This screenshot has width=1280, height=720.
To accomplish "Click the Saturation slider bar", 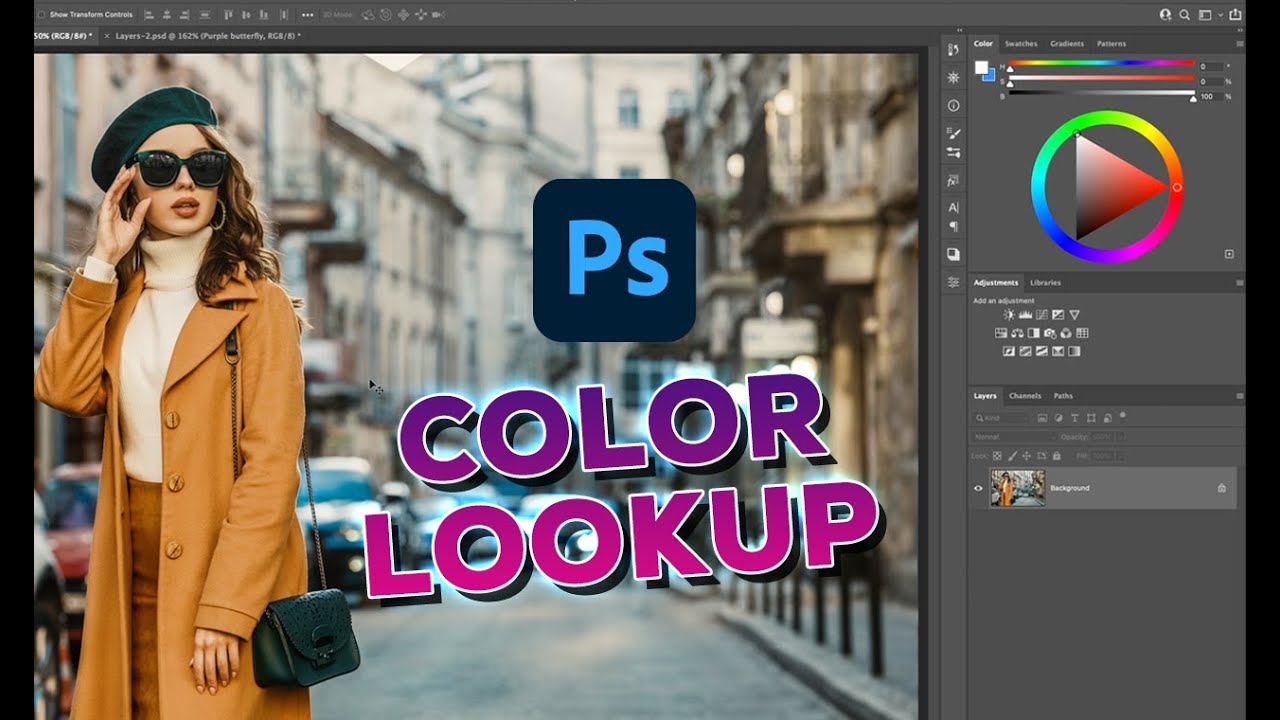I will [1101, 79].
